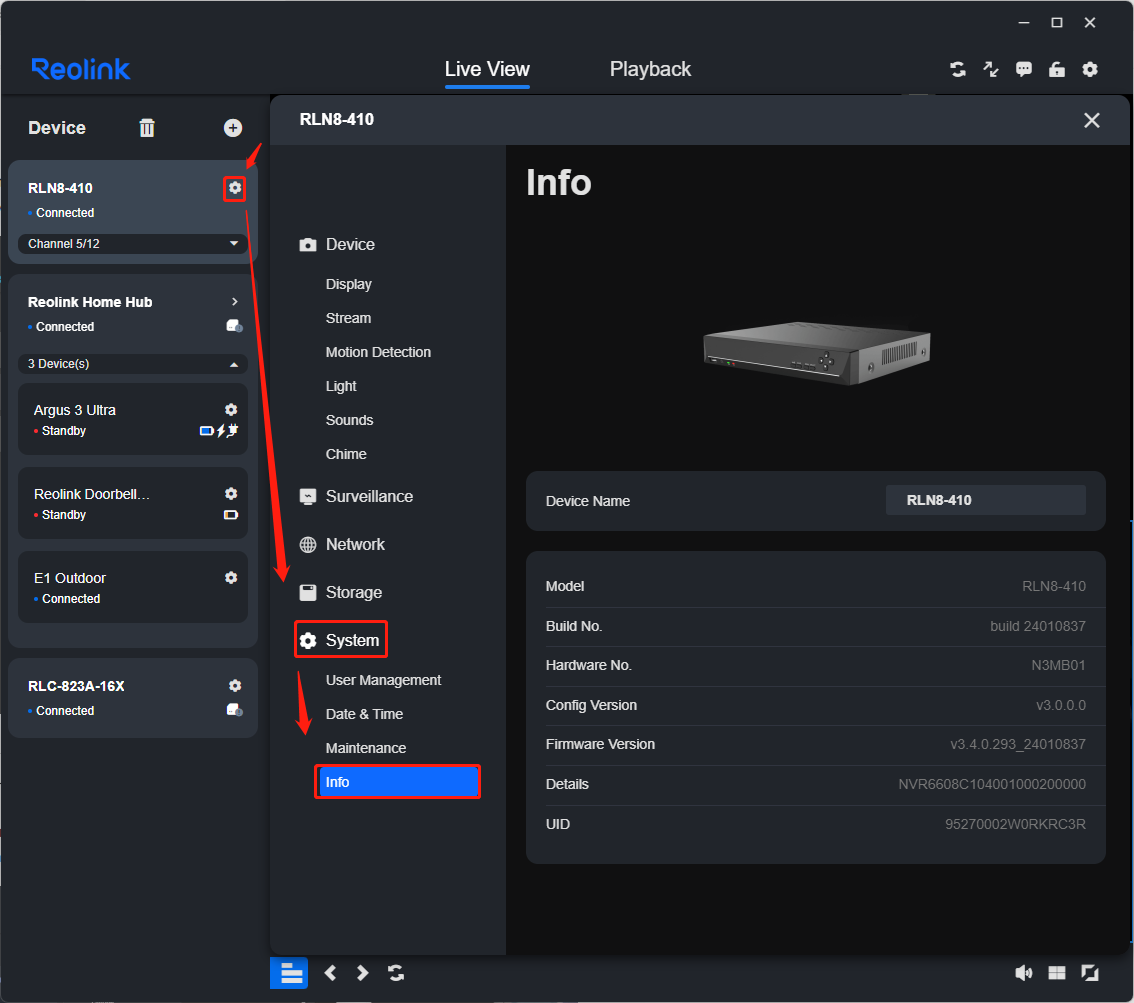Open Stream settings
The height and width of the screenshot is (1003, 1134).
click(x=349, y=318)
